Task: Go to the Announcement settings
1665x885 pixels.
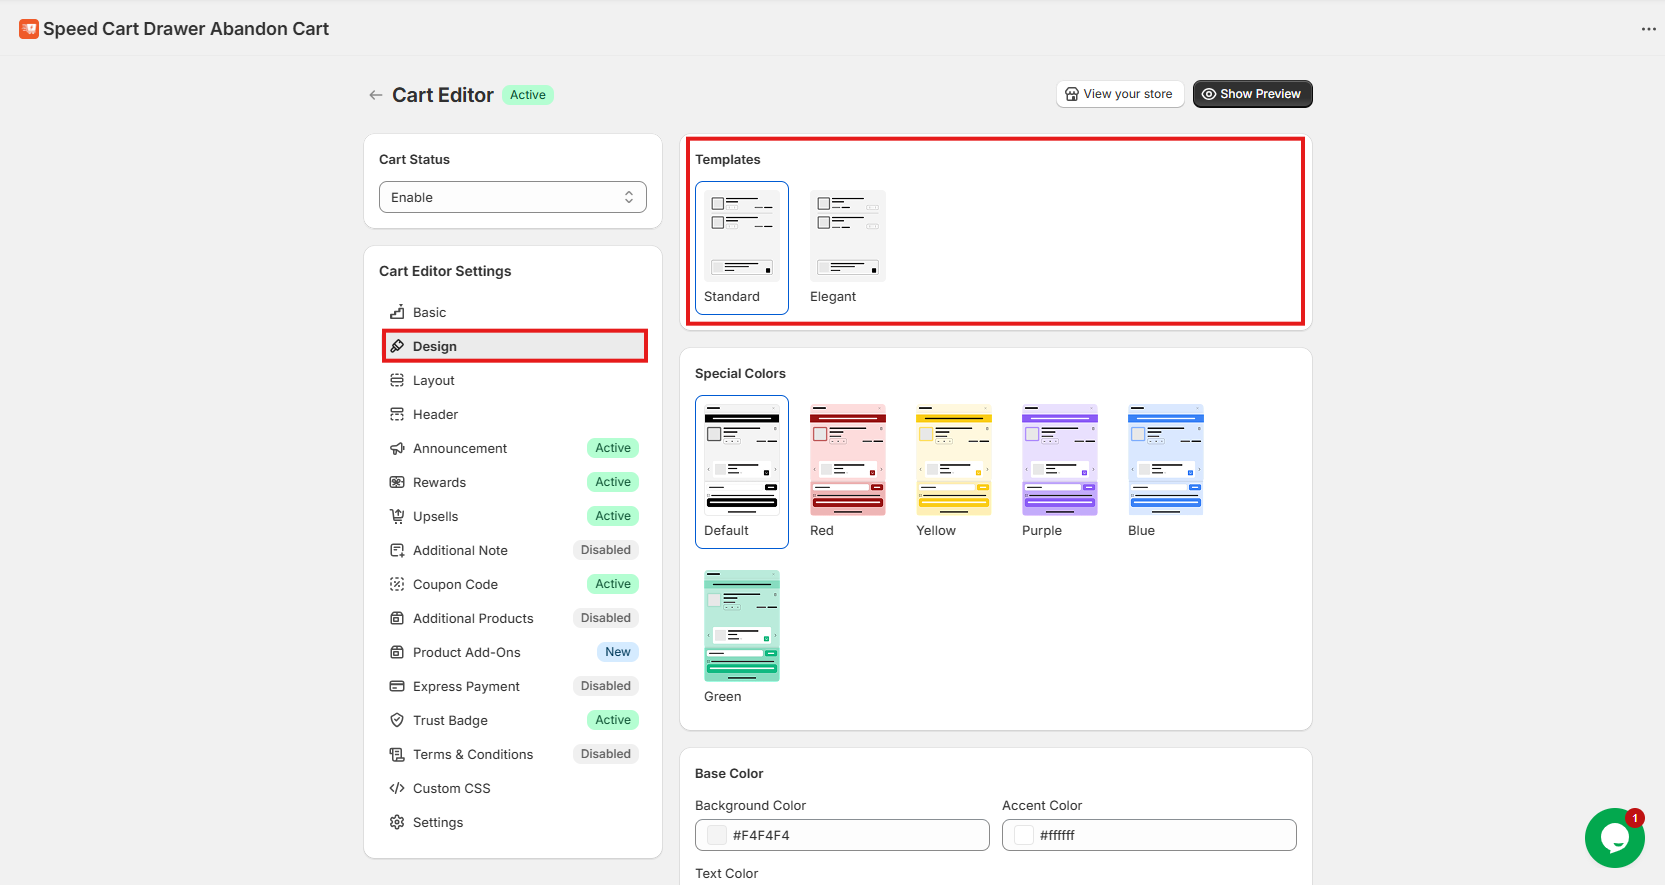Action: click(460, 449)
